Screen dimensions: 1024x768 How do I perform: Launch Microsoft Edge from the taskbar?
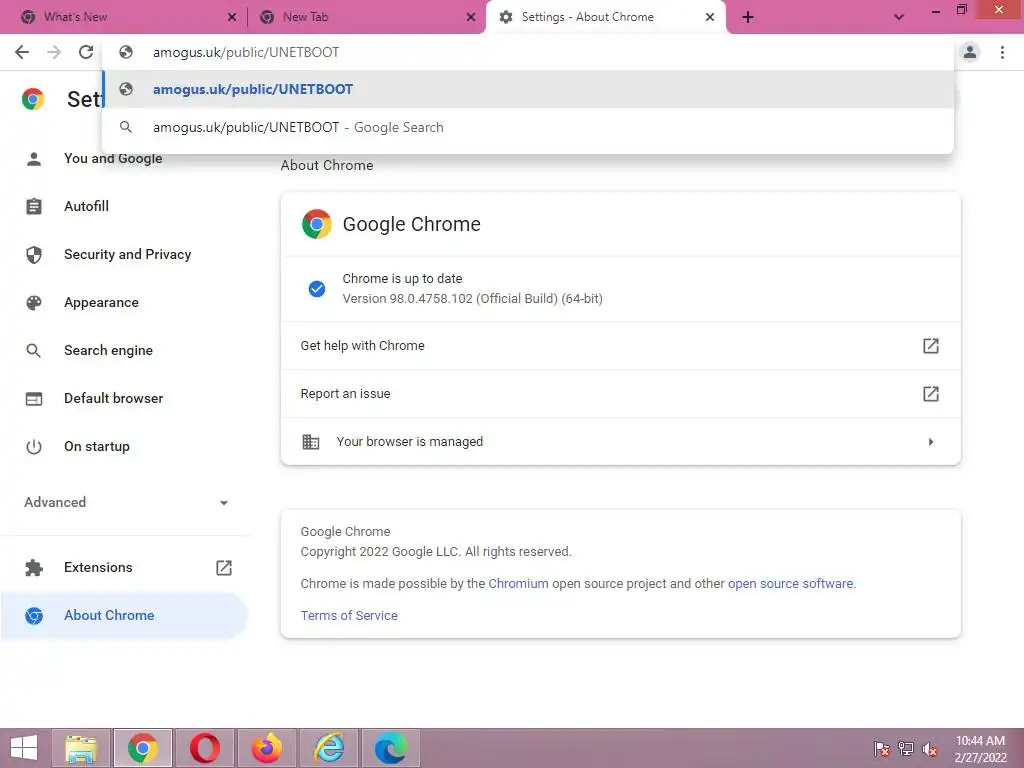[x=391, y=748]
